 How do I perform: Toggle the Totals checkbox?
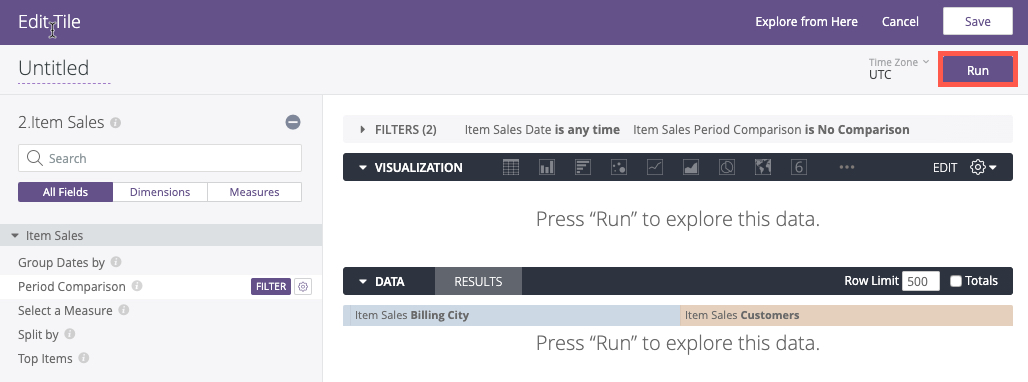click(x=956, y=281)
